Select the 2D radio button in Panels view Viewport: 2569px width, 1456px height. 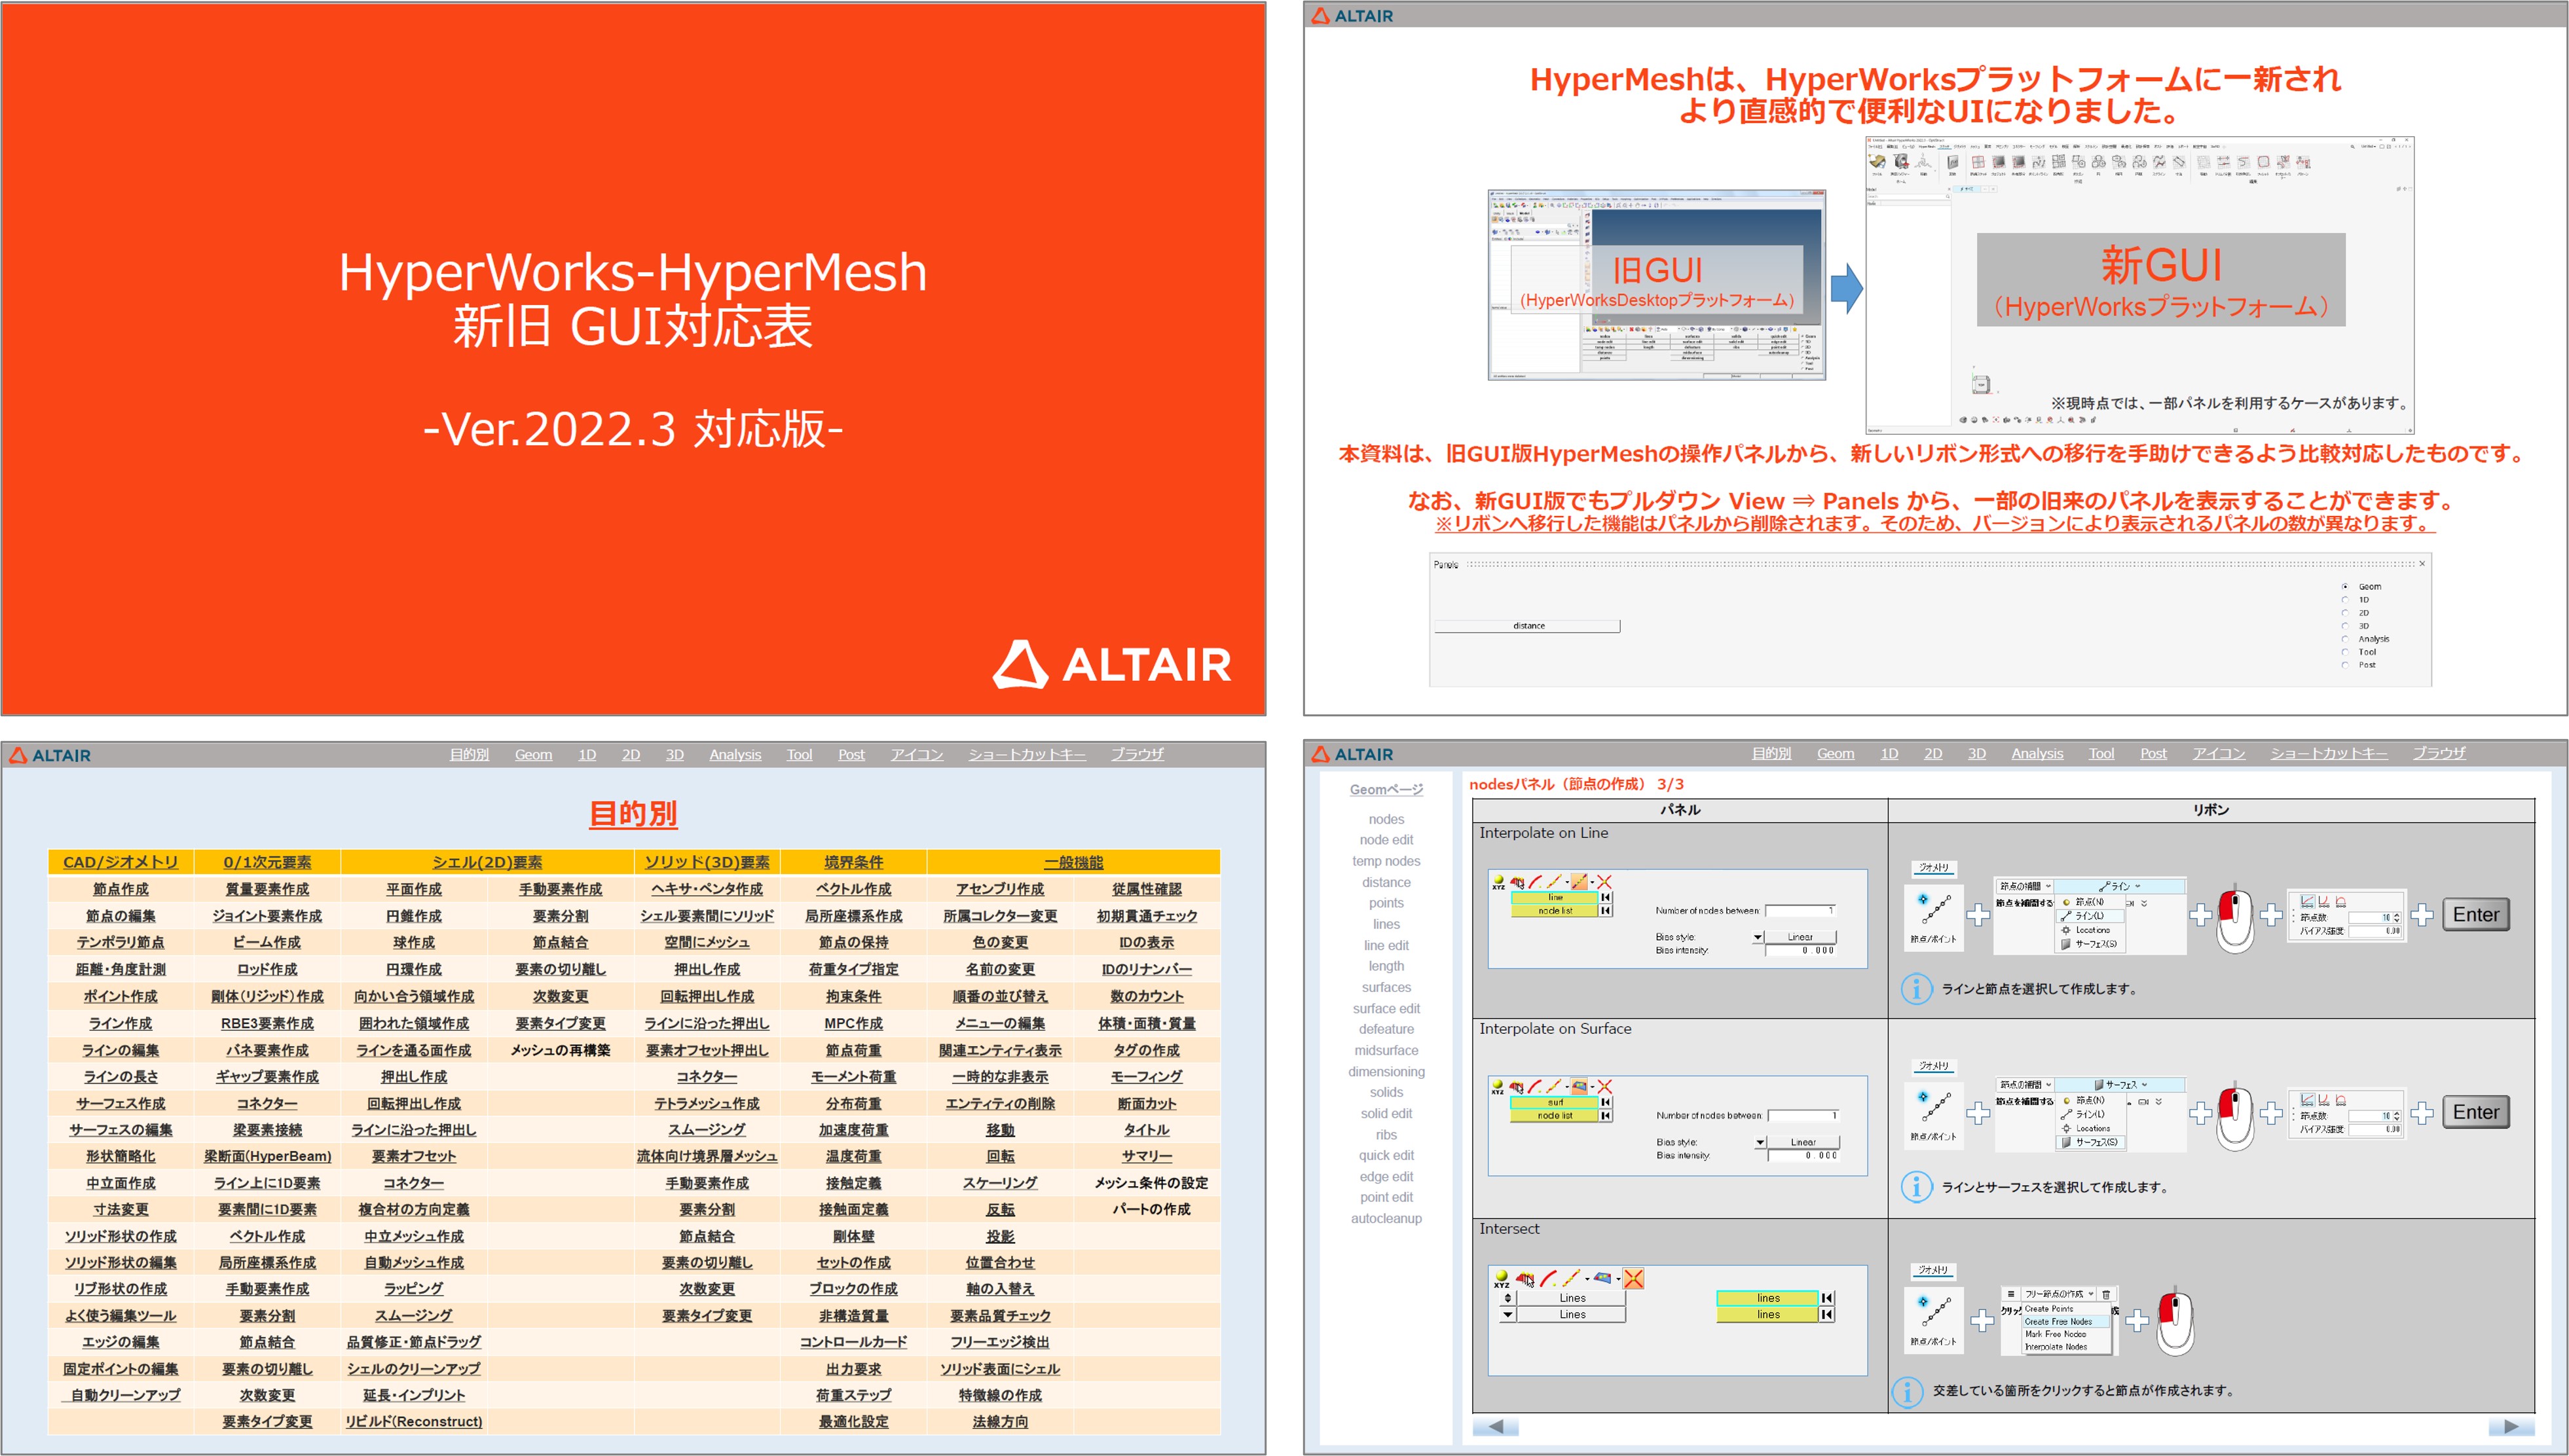(2346, 613)
